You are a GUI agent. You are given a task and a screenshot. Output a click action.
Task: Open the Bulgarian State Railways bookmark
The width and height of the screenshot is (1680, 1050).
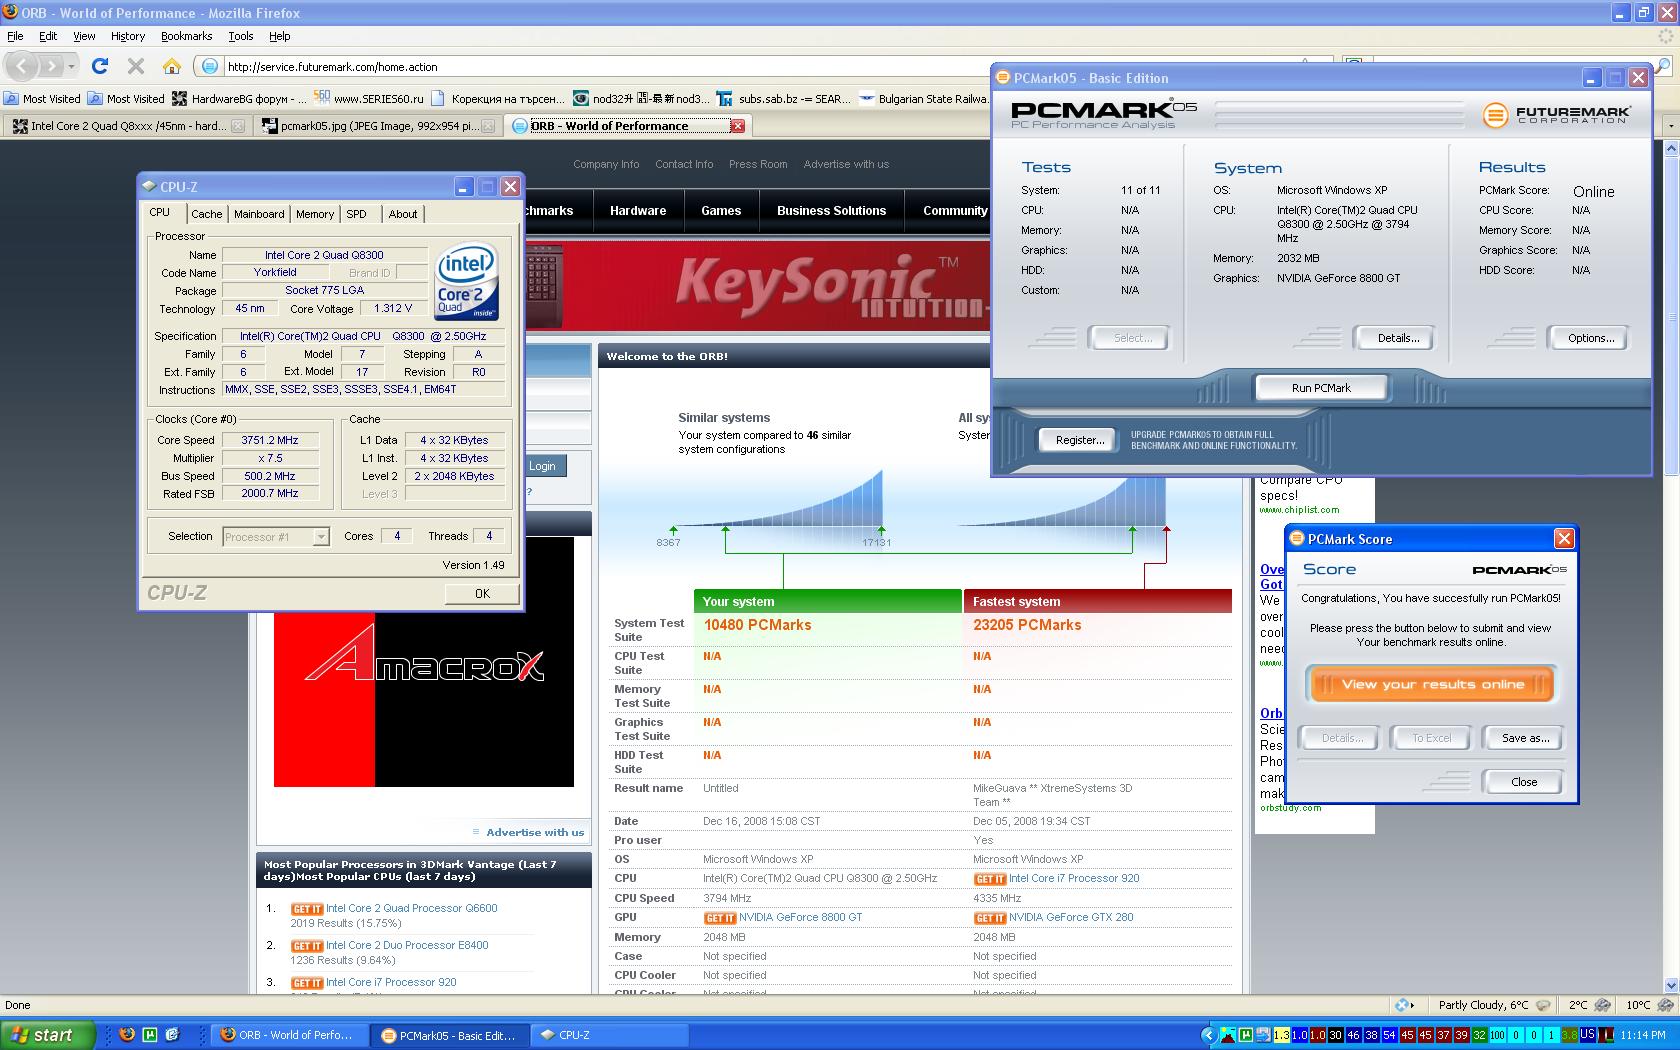pos(924,98)
